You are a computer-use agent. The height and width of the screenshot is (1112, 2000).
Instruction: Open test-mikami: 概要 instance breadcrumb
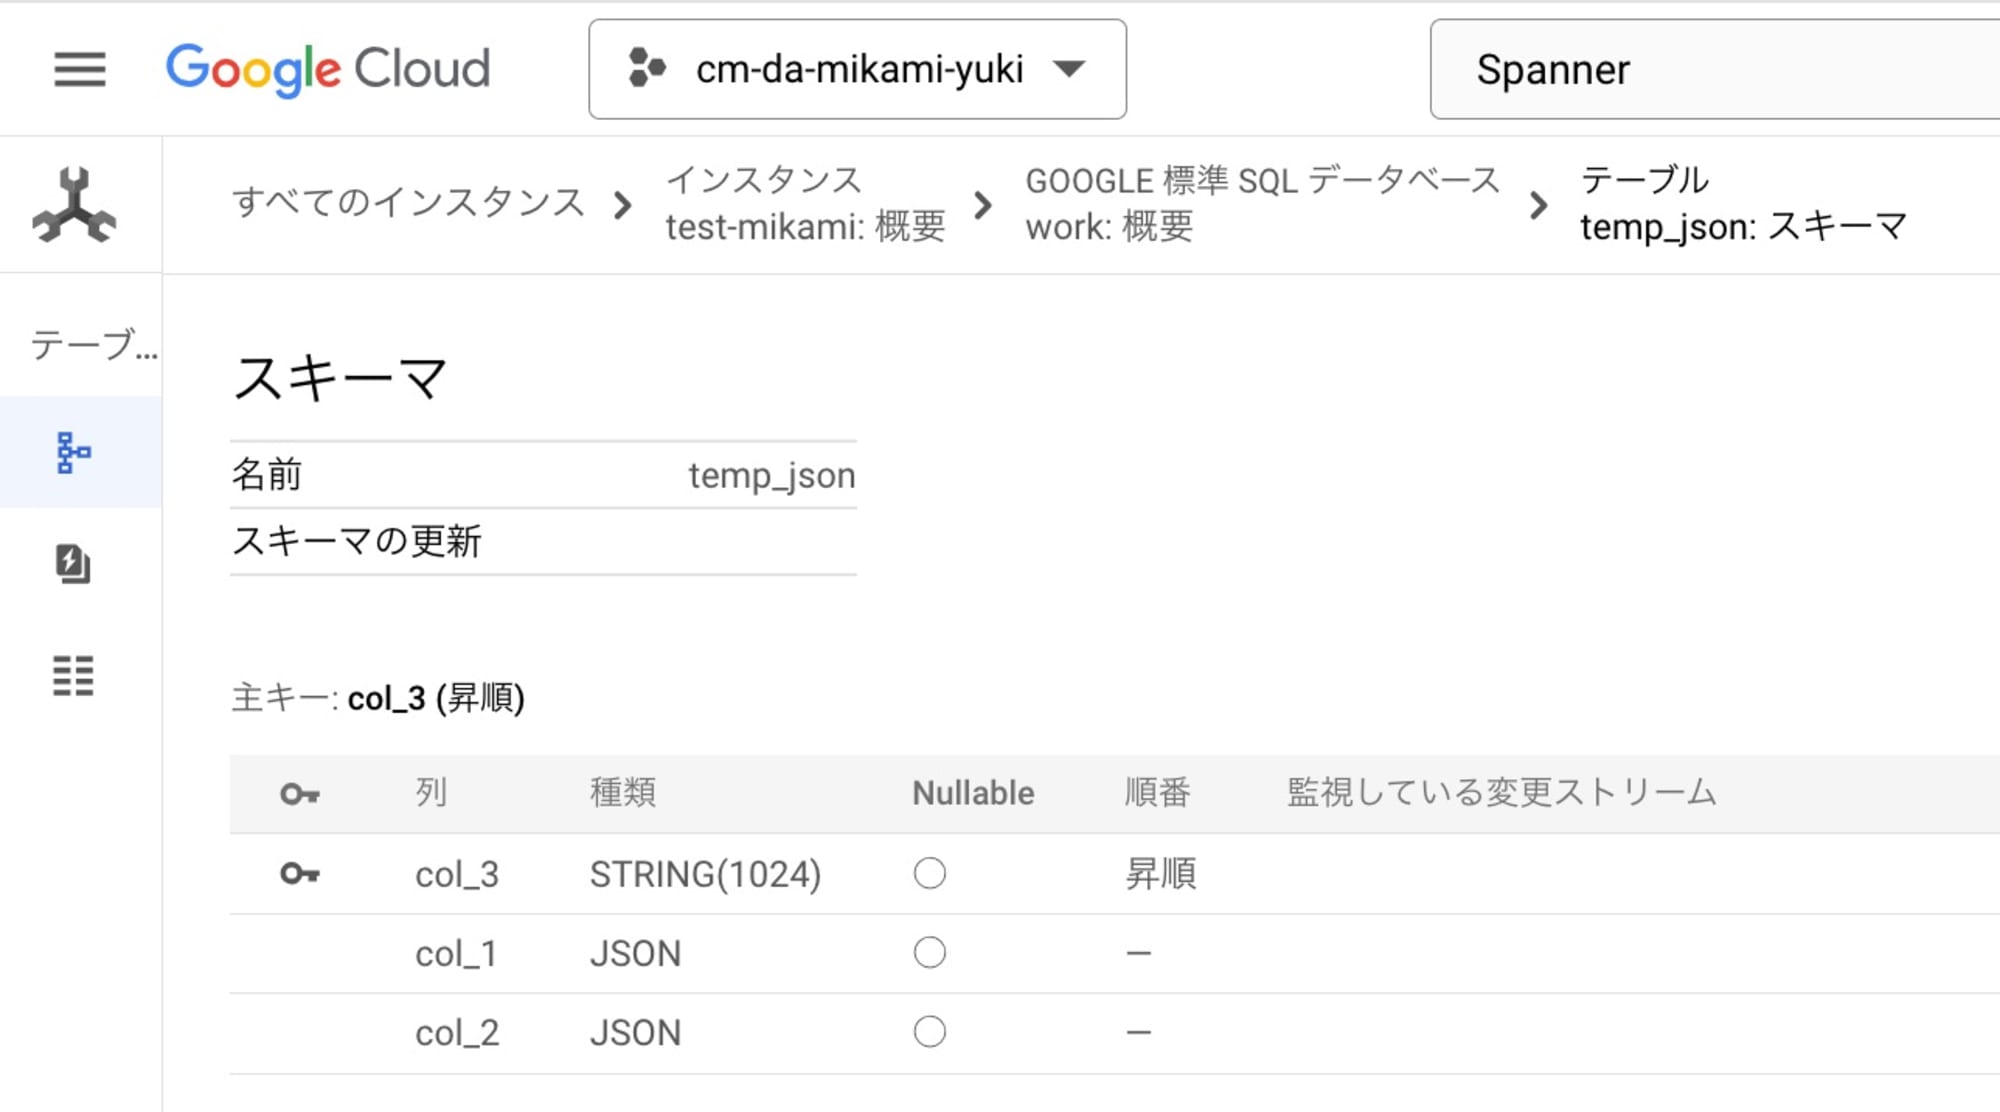805,204
